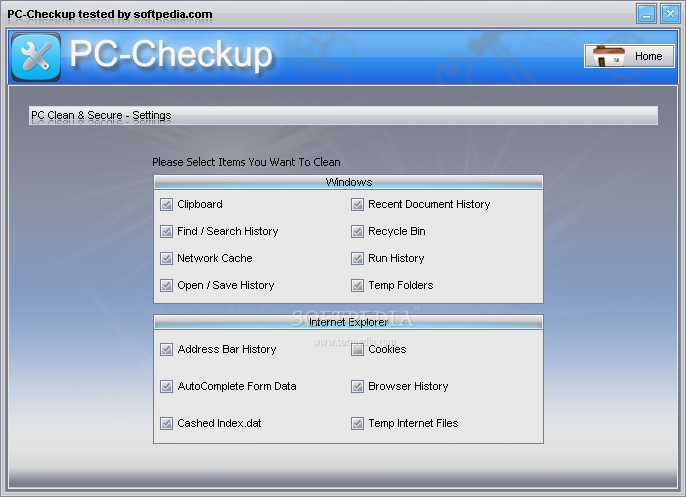This screenshot has width=686, height=497.
Task: Enable the Cookies checkbox
Action: [x=357, y=350]
